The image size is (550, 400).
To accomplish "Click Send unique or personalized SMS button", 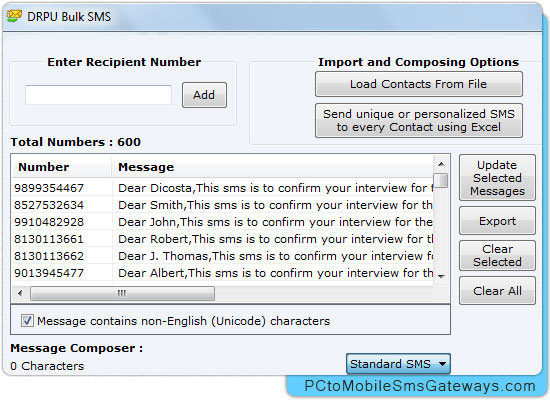I will 418,120.
